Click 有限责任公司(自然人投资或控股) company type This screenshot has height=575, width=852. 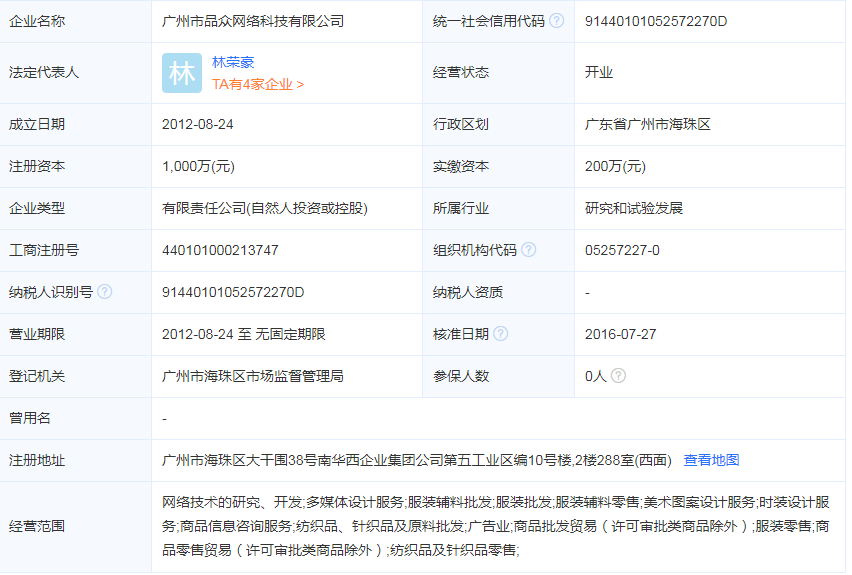point(265,208)
